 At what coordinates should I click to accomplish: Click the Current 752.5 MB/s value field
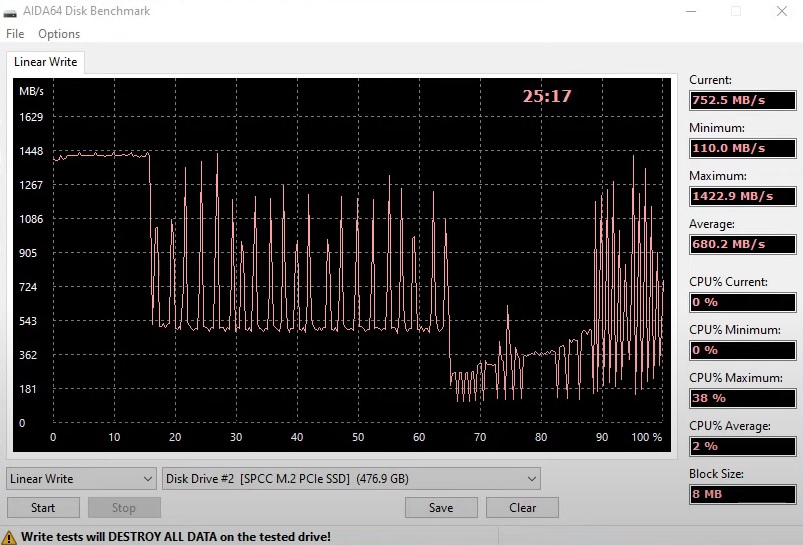[x=743, y=100]
